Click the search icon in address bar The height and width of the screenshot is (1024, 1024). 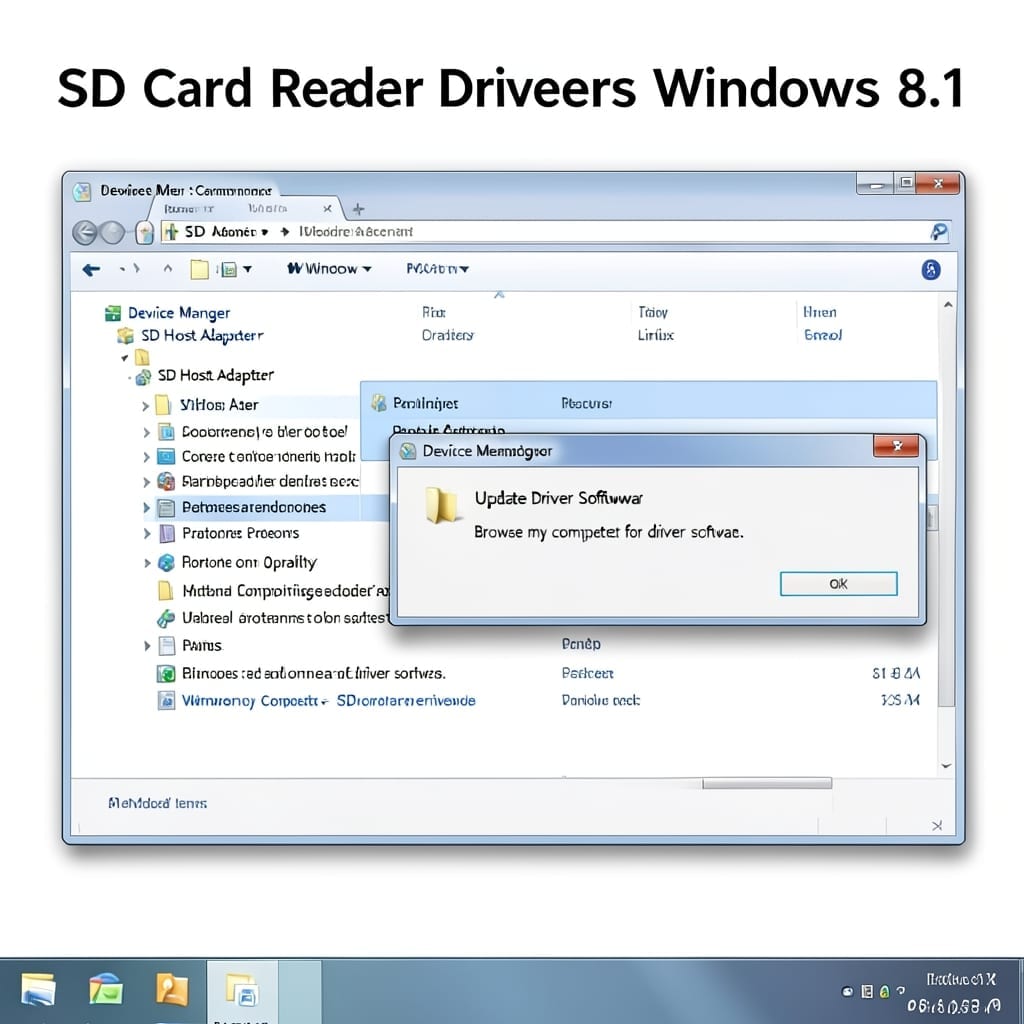click(938, 232)
